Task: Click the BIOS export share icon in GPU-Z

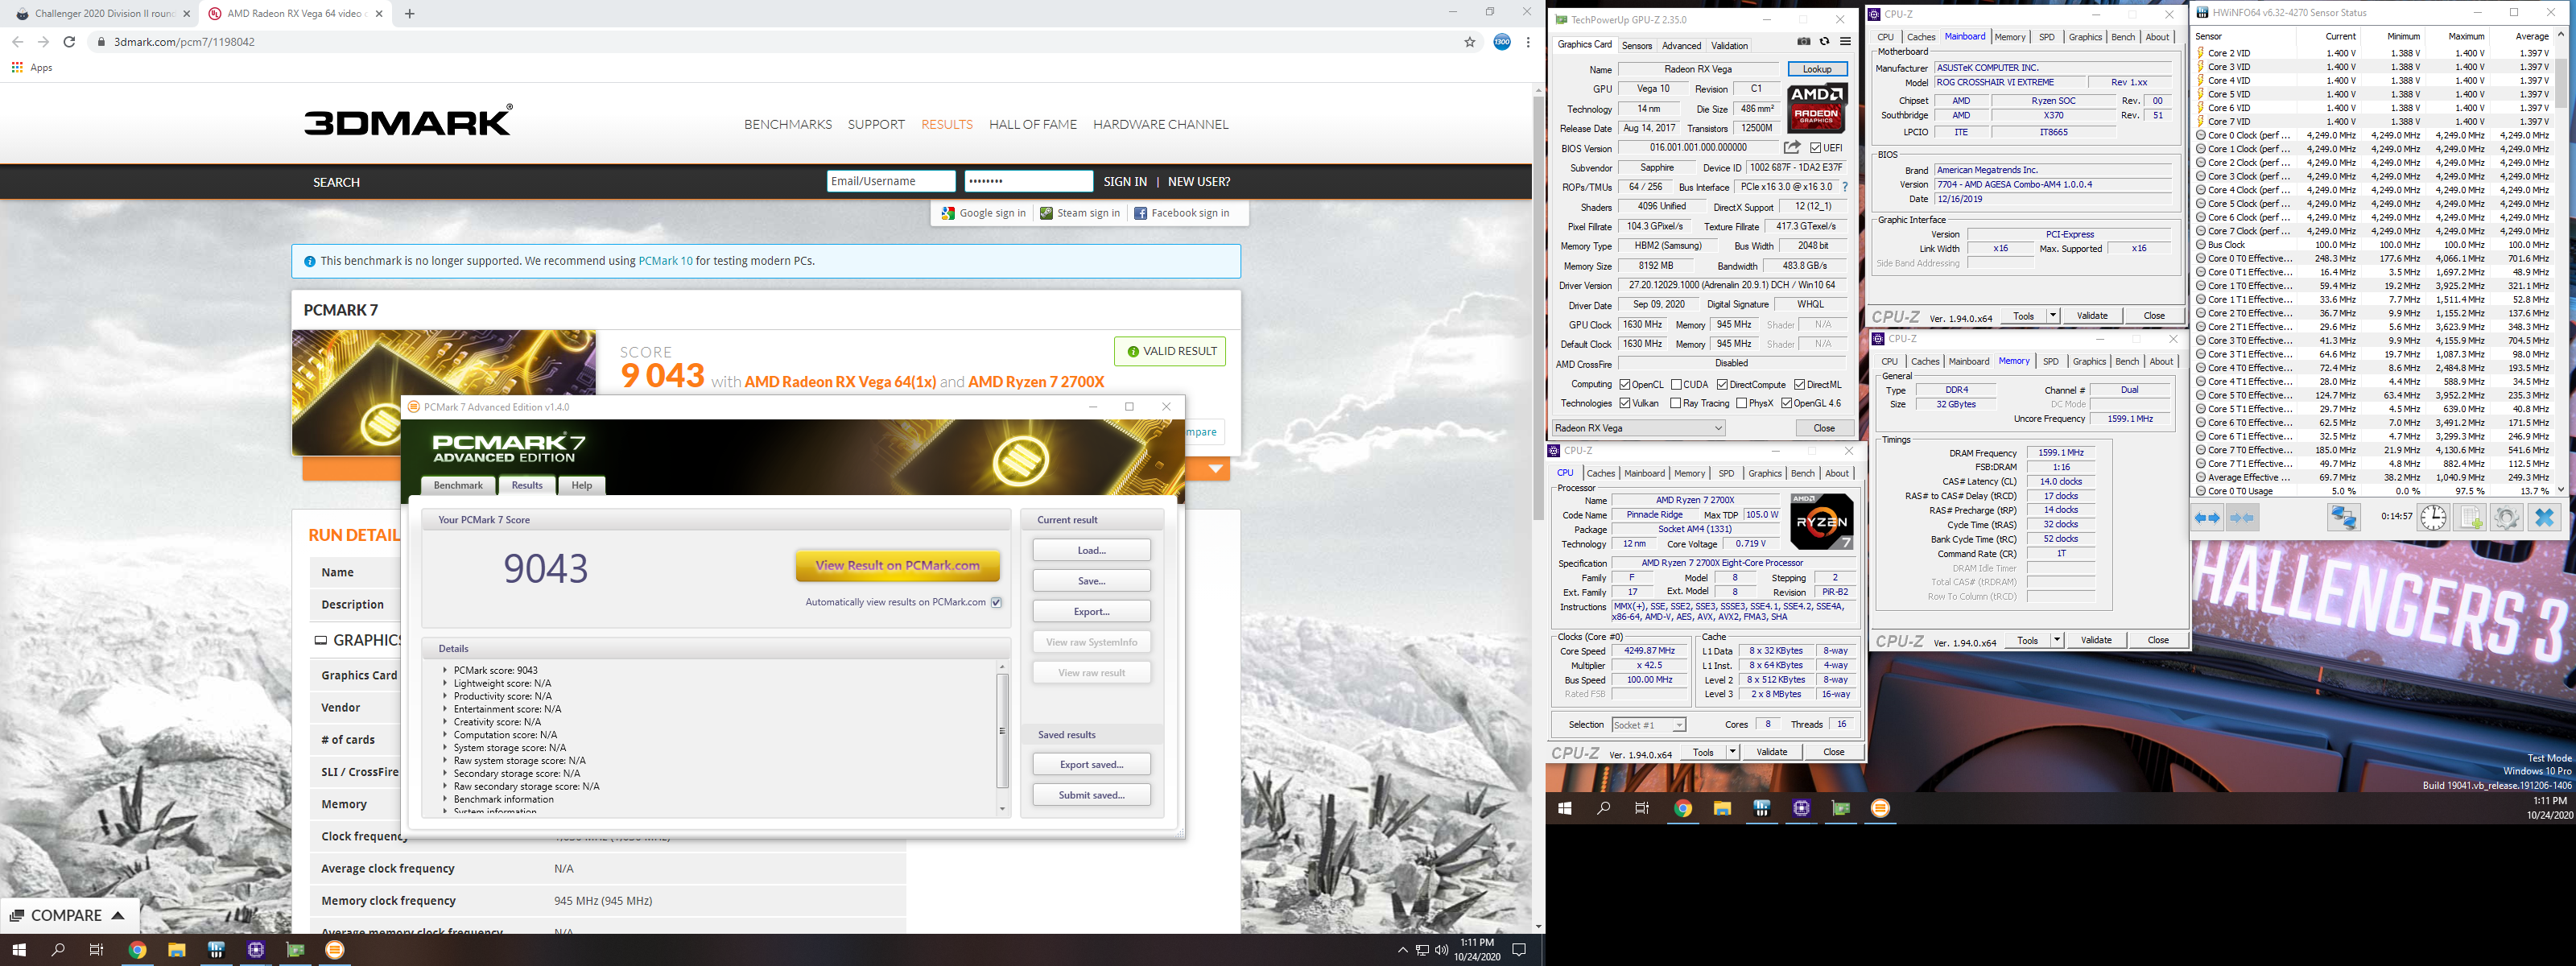Action: pos(1792,148)
